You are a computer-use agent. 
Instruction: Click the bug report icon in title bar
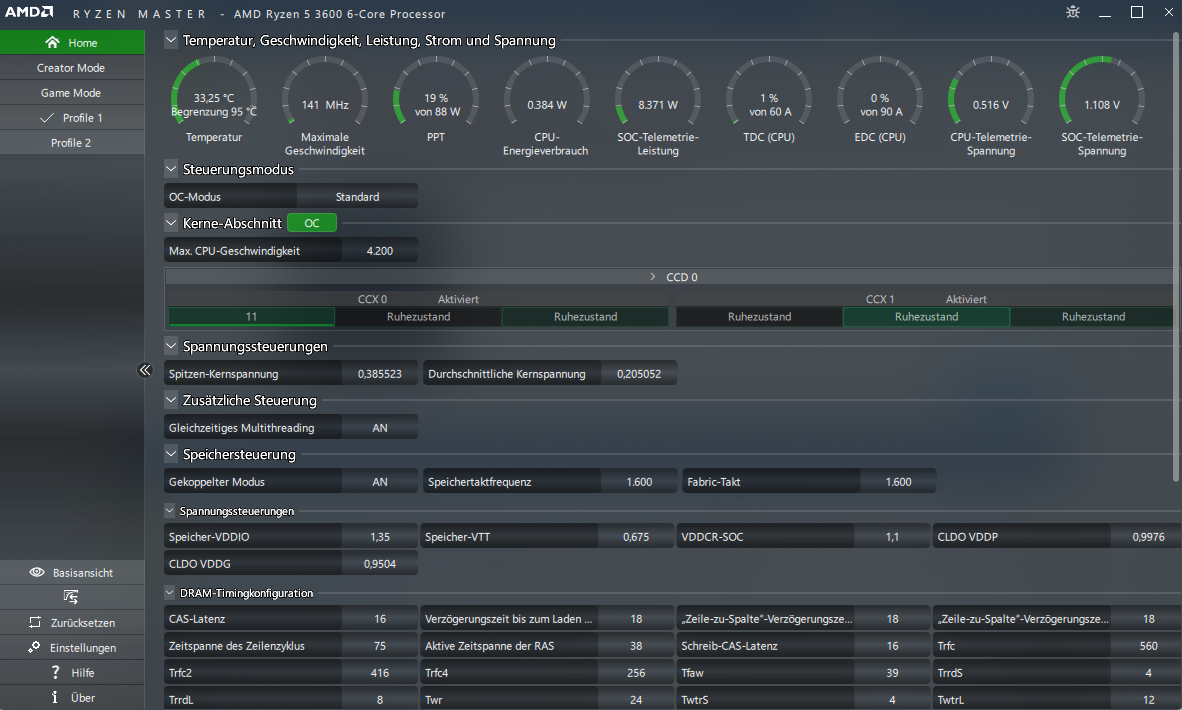point(1073,12)
